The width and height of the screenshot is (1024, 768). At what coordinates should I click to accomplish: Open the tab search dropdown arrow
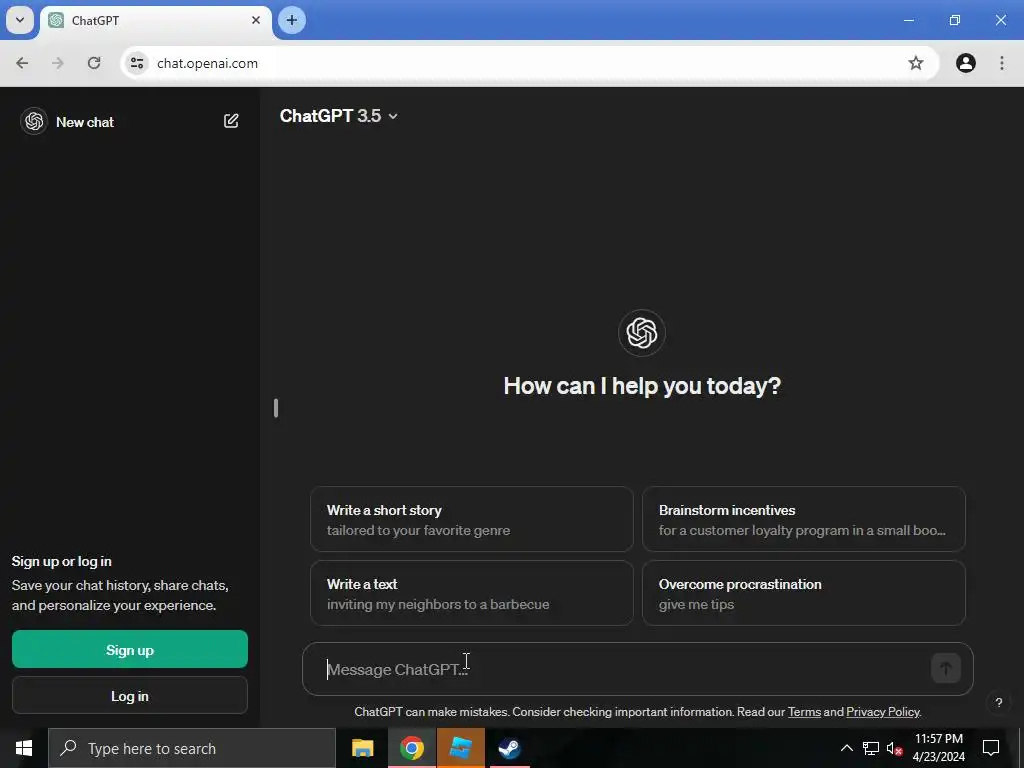[20, 20]
